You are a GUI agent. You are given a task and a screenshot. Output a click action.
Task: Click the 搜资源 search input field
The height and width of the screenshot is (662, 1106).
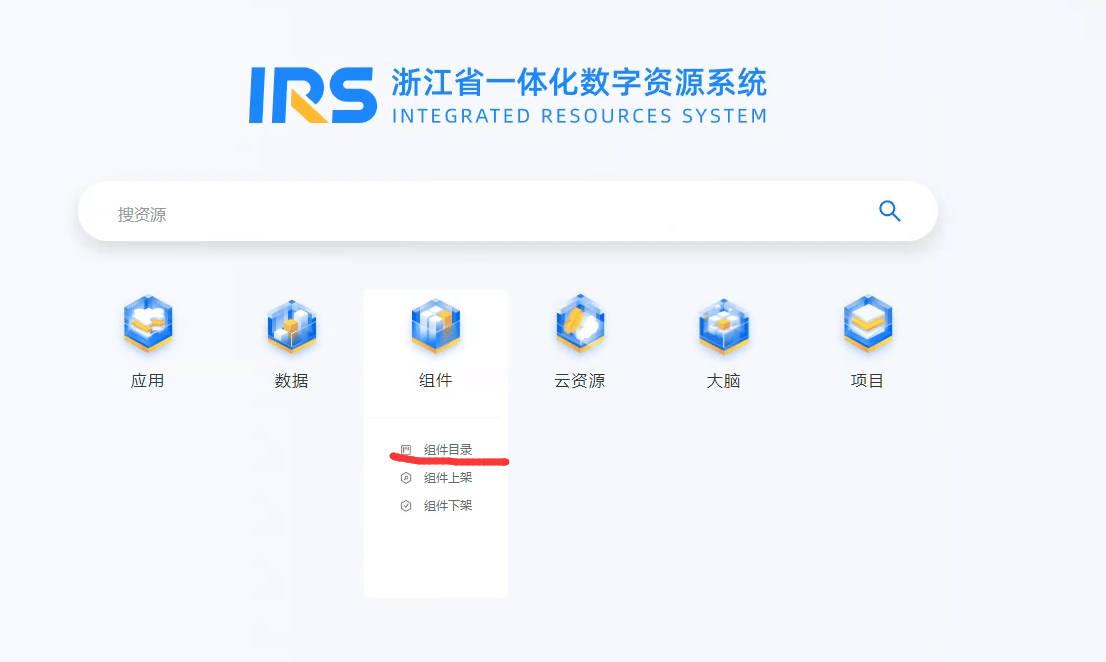[480, 213]
